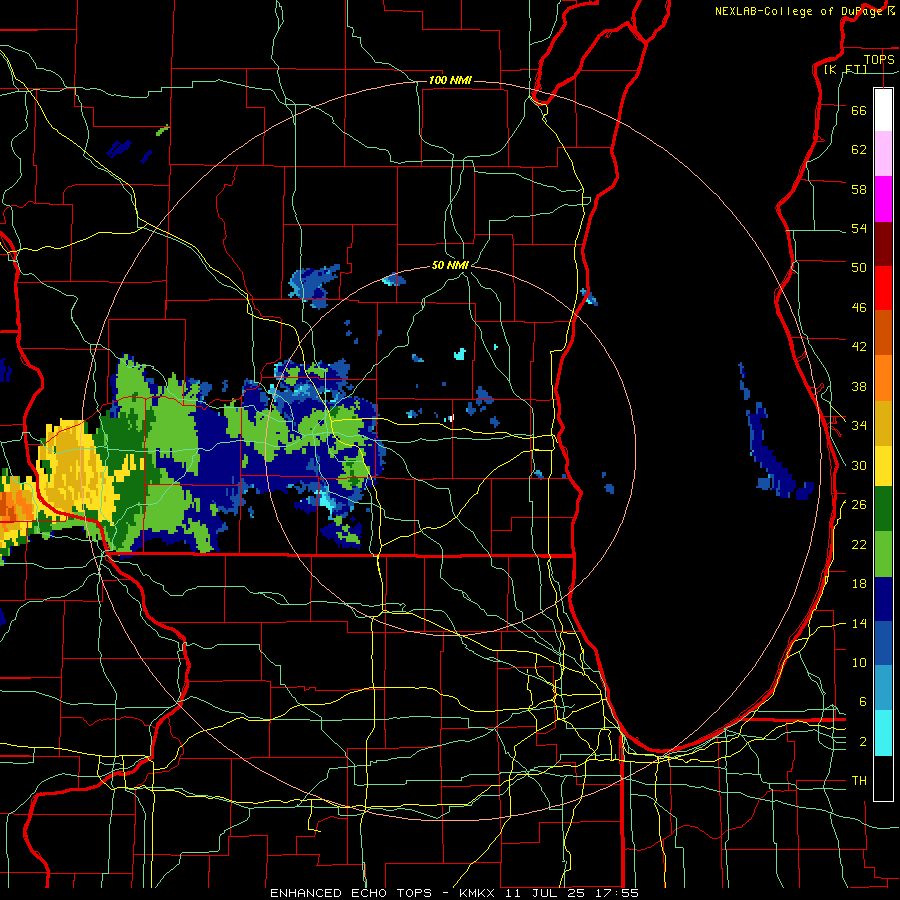This screenshot has width=900, height=900.
Task: Select the dark green legend swatch
Action: (883, 509)
